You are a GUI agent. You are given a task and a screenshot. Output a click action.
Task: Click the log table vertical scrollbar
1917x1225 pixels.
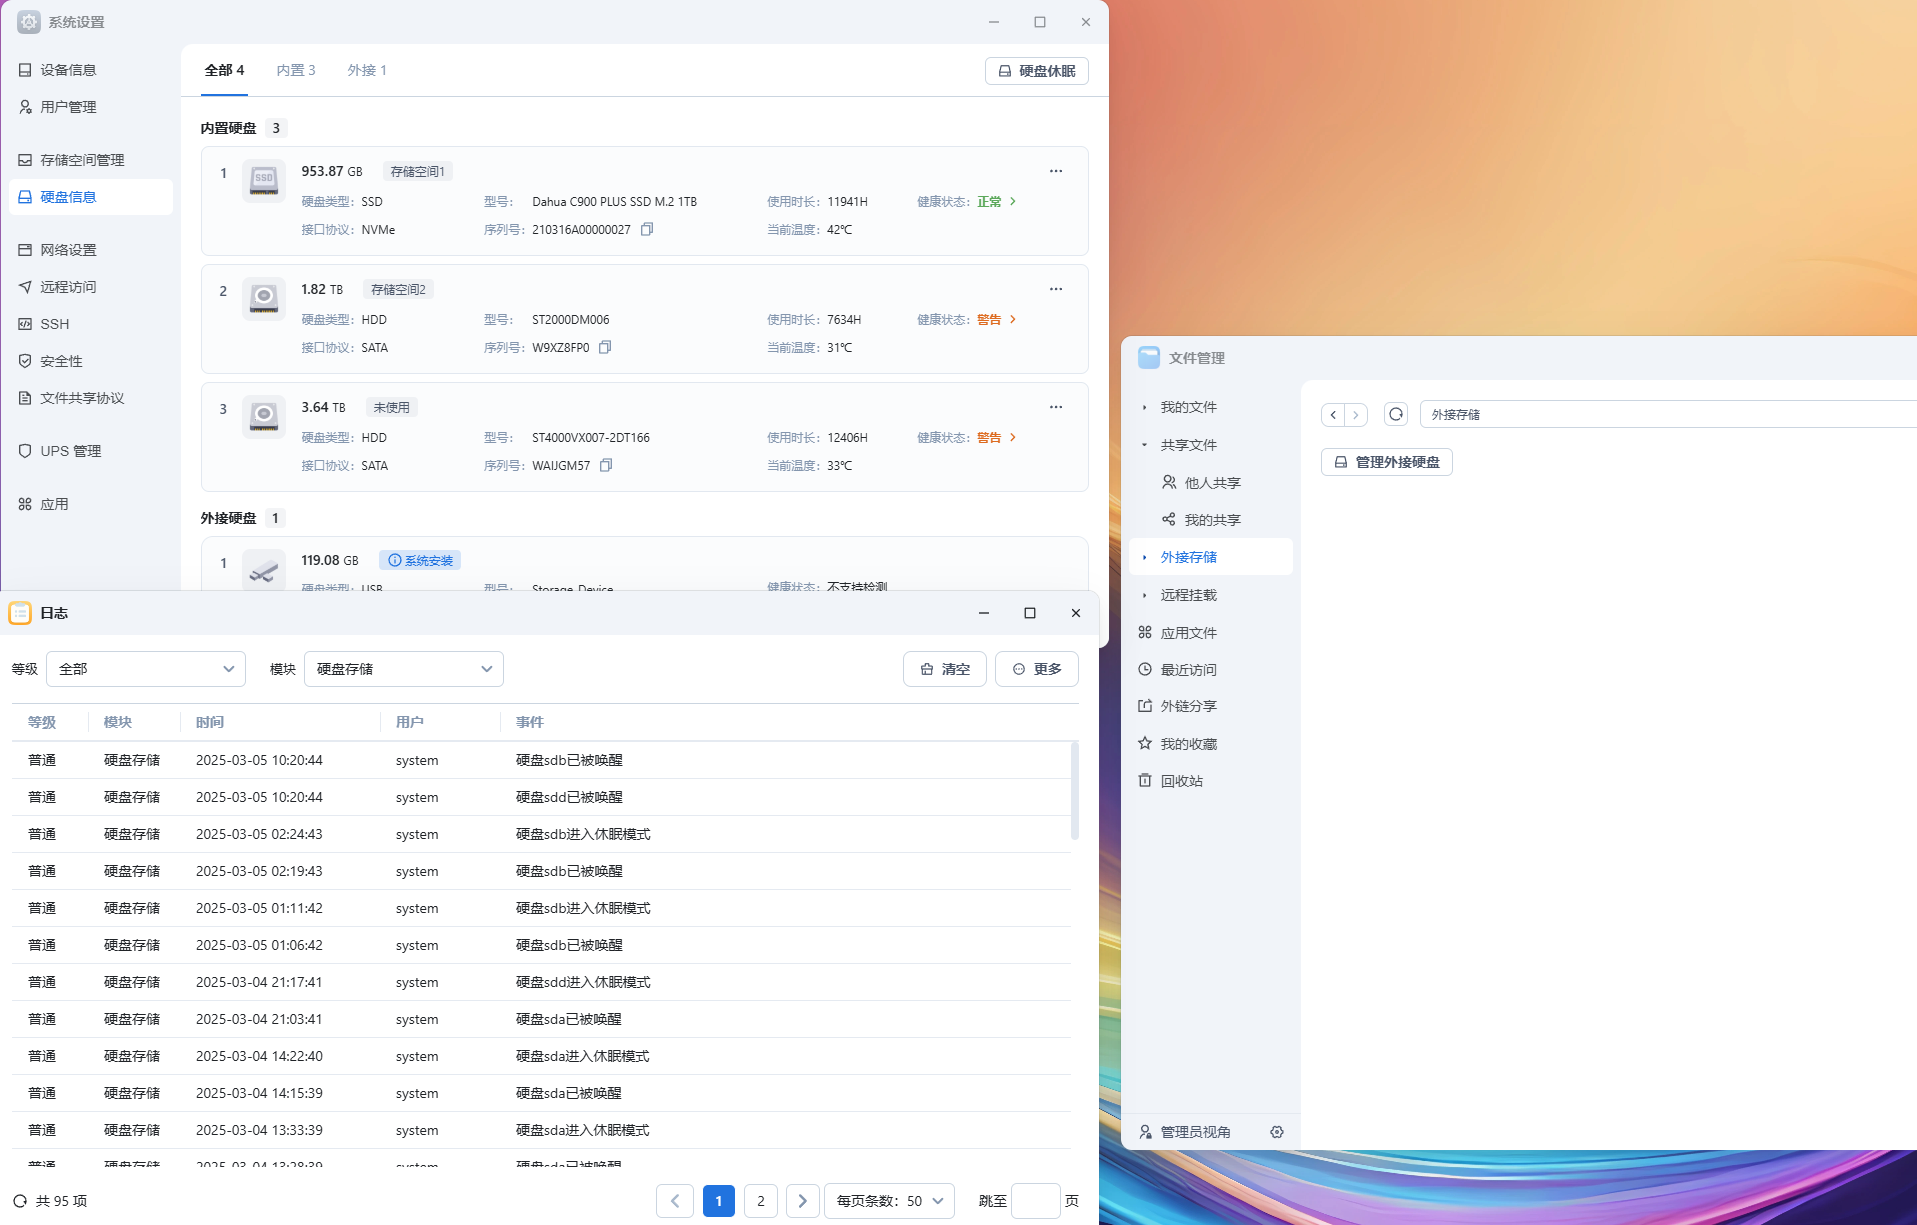click(x=1075, y=791)
